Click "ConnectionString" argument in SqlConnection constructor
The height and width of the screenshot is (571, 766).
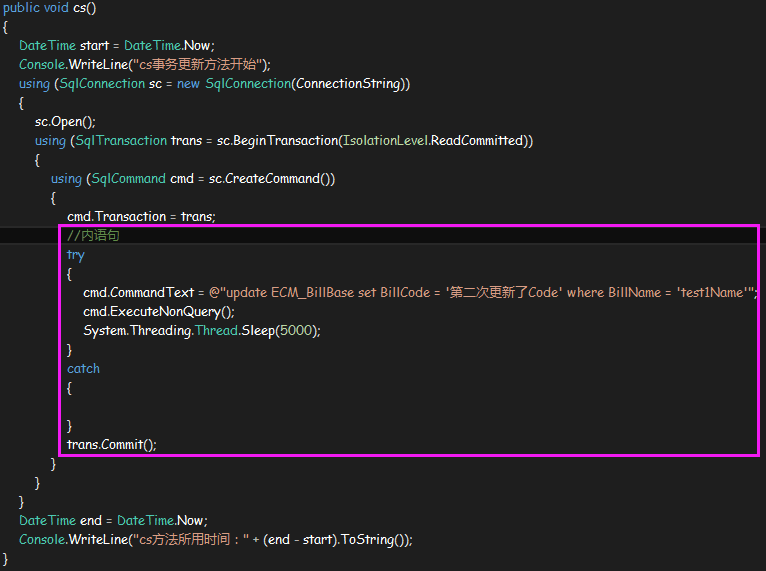348,84
